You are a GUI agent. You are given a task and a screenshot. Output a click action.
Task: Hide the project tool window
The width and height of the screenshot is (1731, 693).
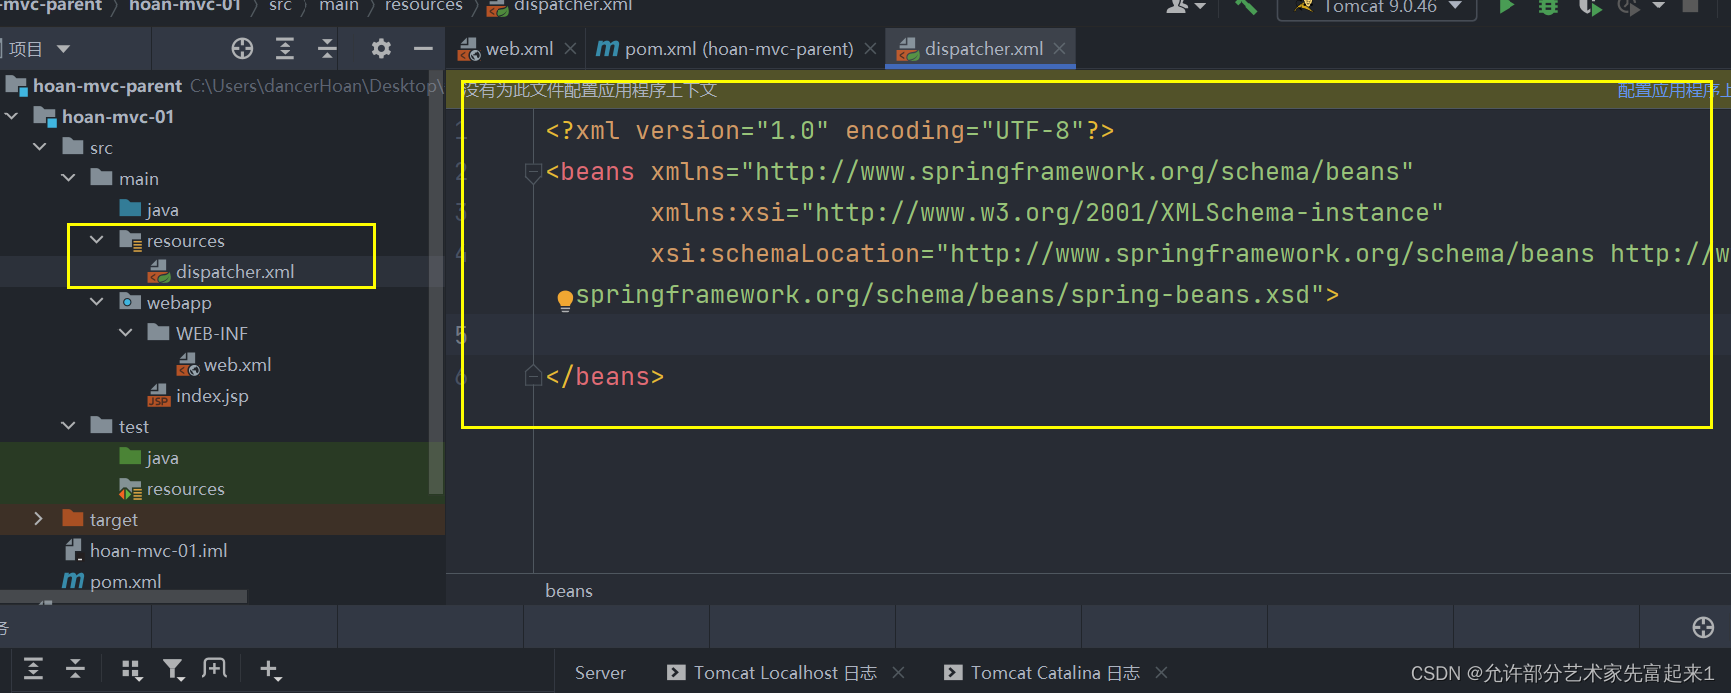tap(423, 48)
